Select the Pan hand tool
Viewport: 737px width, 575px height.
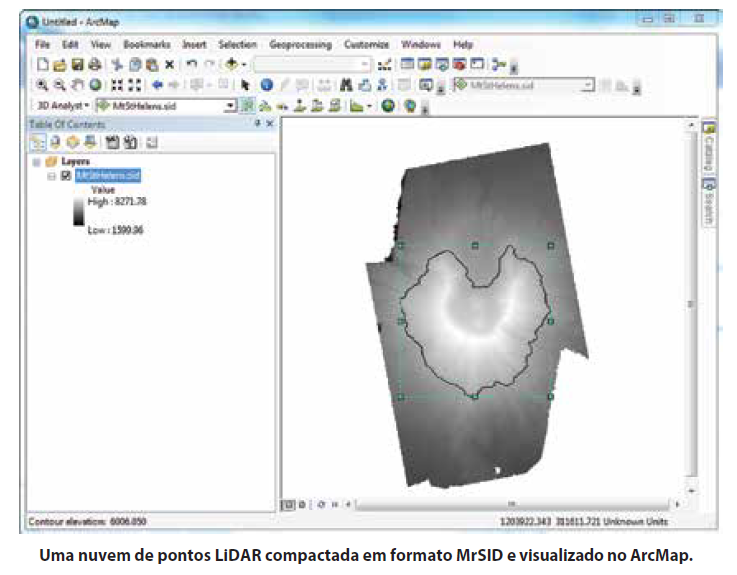[77, 85]
